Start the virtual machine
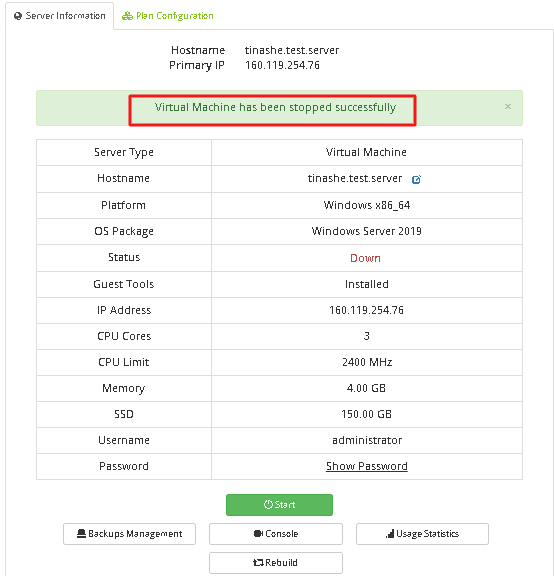The image size is (554, 576). pos(279,505)
